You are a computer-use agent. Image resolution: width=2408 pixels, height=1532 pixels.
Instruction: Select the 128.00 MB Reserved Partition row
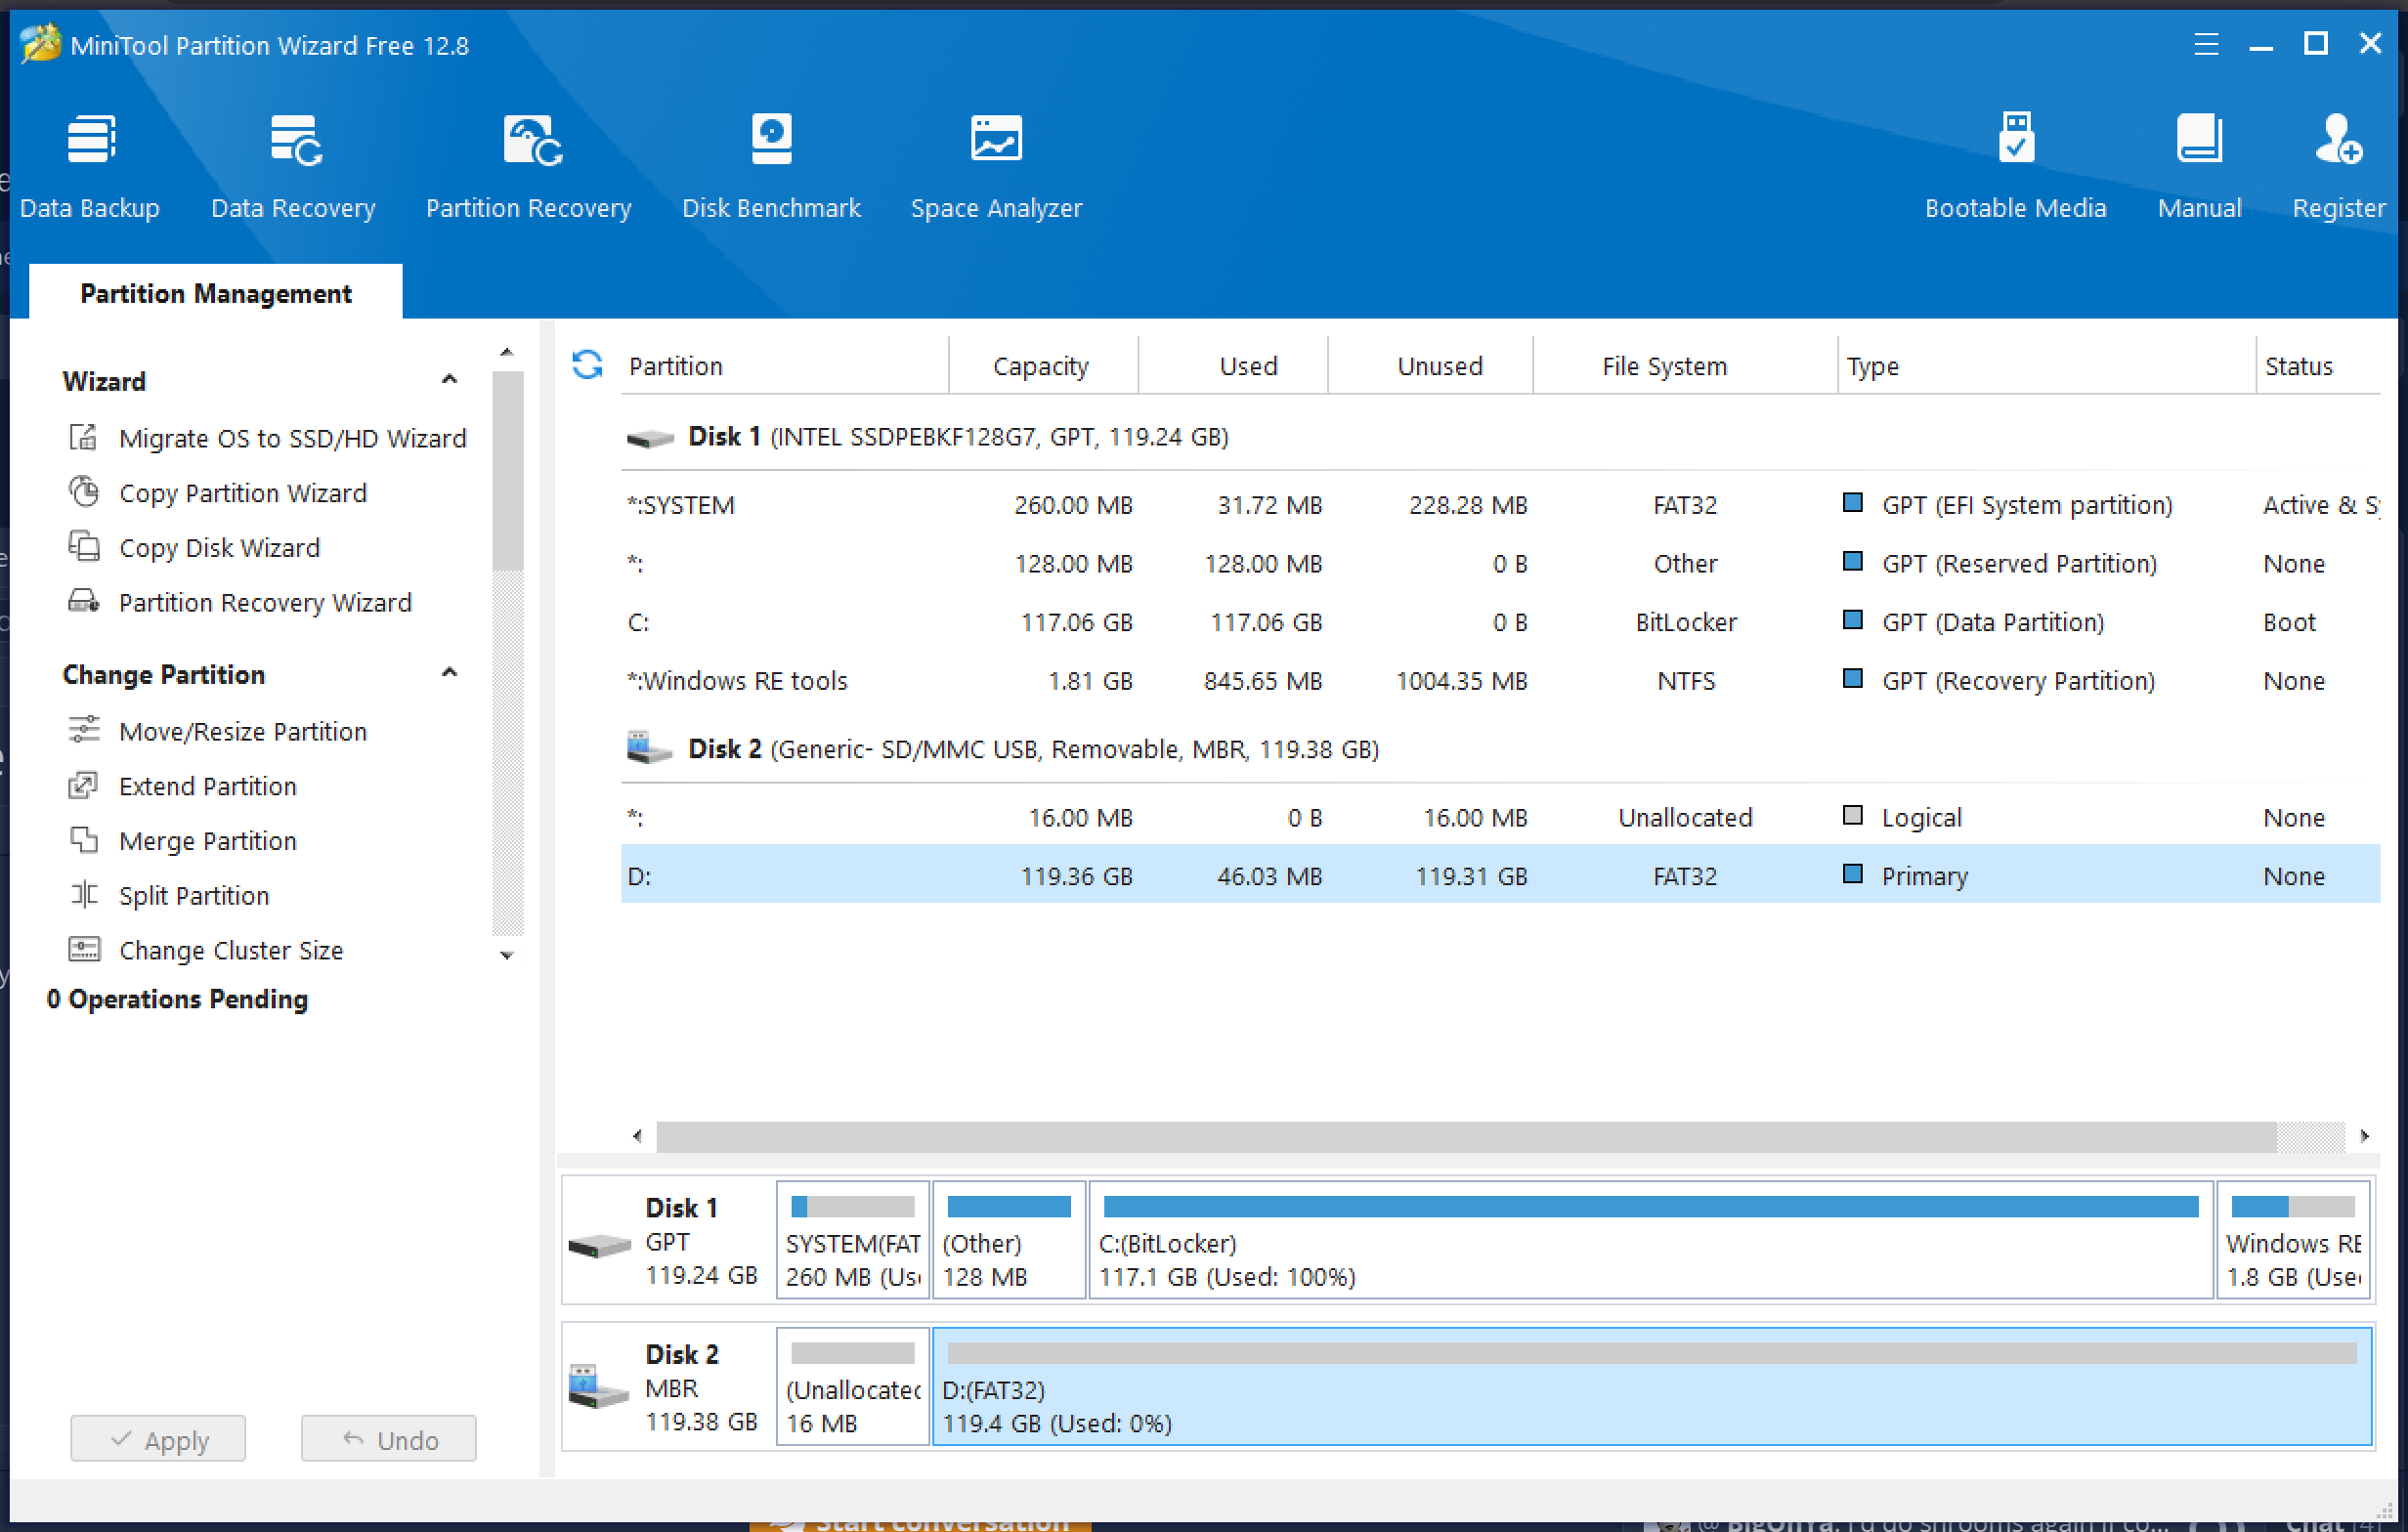tap(1500, 564)
